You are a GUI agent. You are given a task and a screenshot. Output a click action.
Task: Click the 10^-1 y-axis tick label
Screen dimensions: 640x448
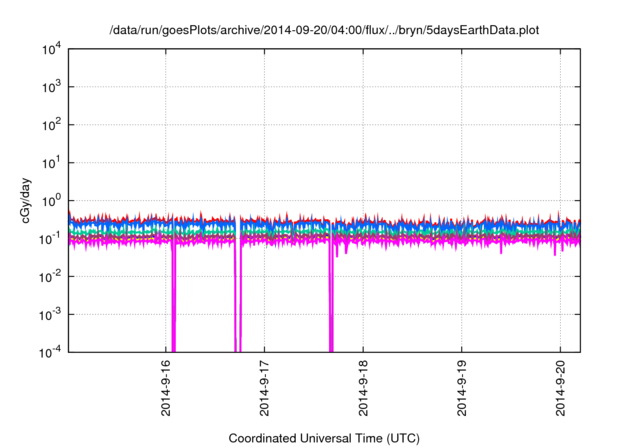[50, 239]
